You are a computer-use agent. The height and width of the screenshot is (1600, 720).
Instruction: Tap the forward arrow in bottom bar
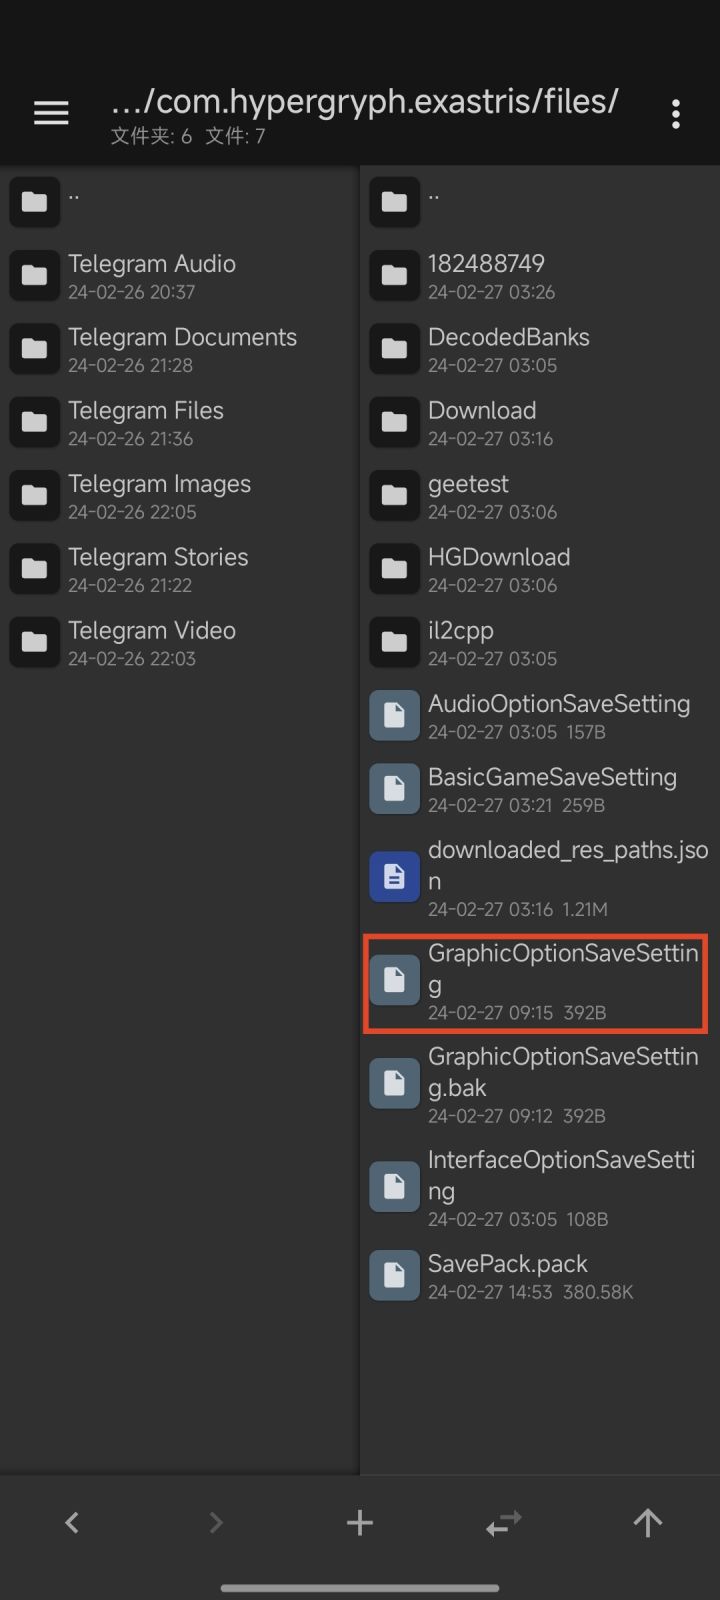(x=216, y=1522)
